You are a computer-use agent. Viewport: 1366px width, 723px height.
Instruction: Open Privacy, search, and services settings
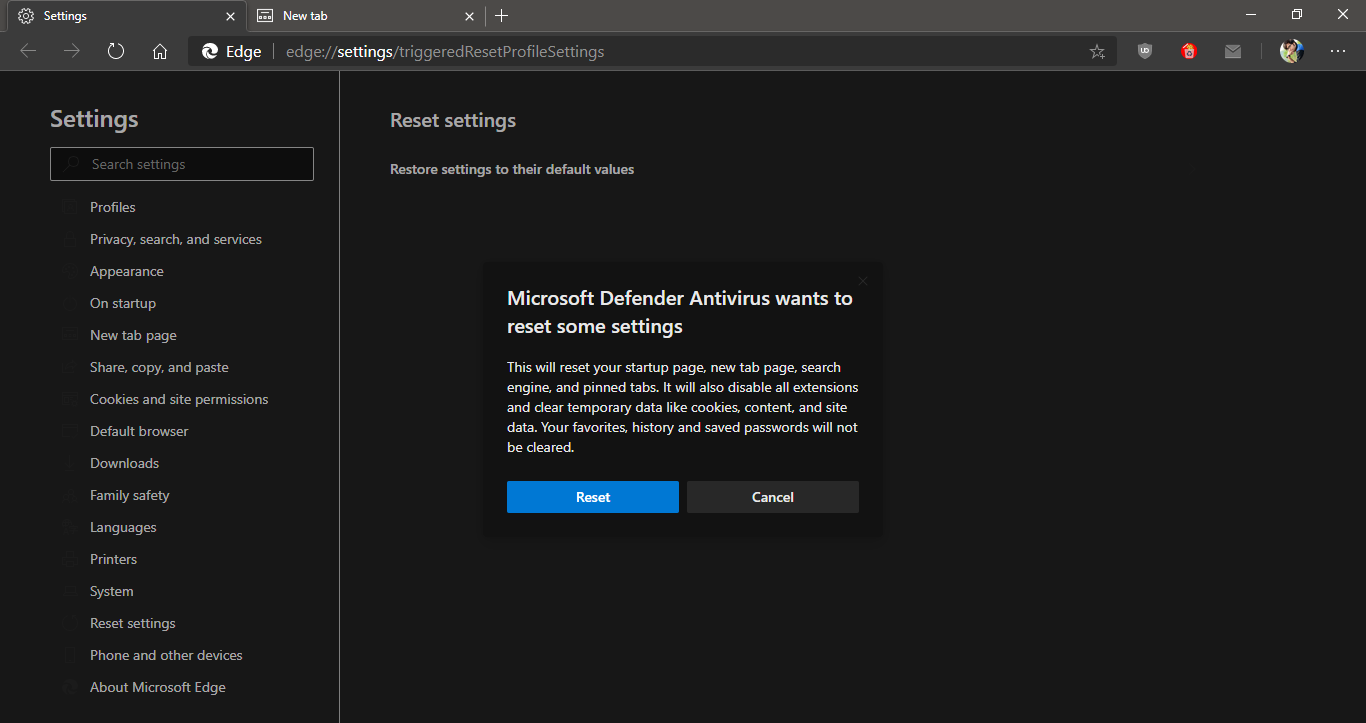tap(176, 239)
